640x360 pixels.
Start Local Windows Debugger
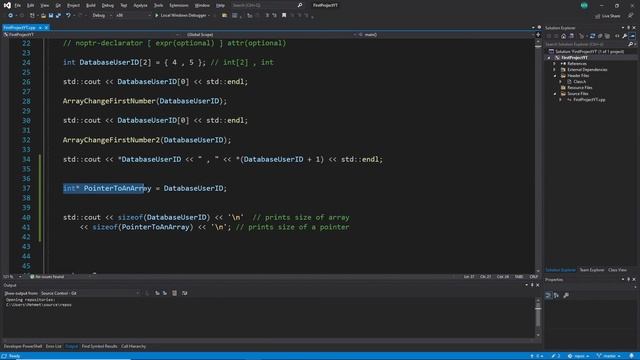tap(182, 16)
